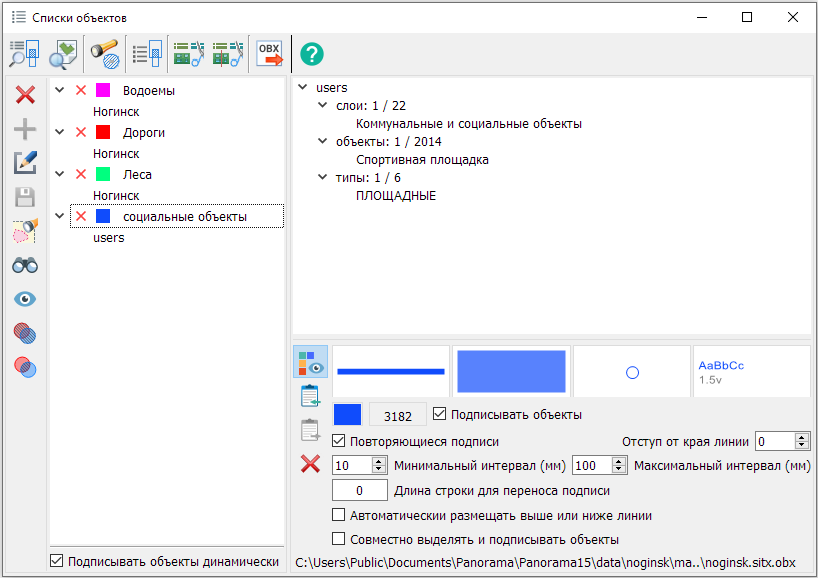Click the red X beside minimum interval

coord(311,464)
